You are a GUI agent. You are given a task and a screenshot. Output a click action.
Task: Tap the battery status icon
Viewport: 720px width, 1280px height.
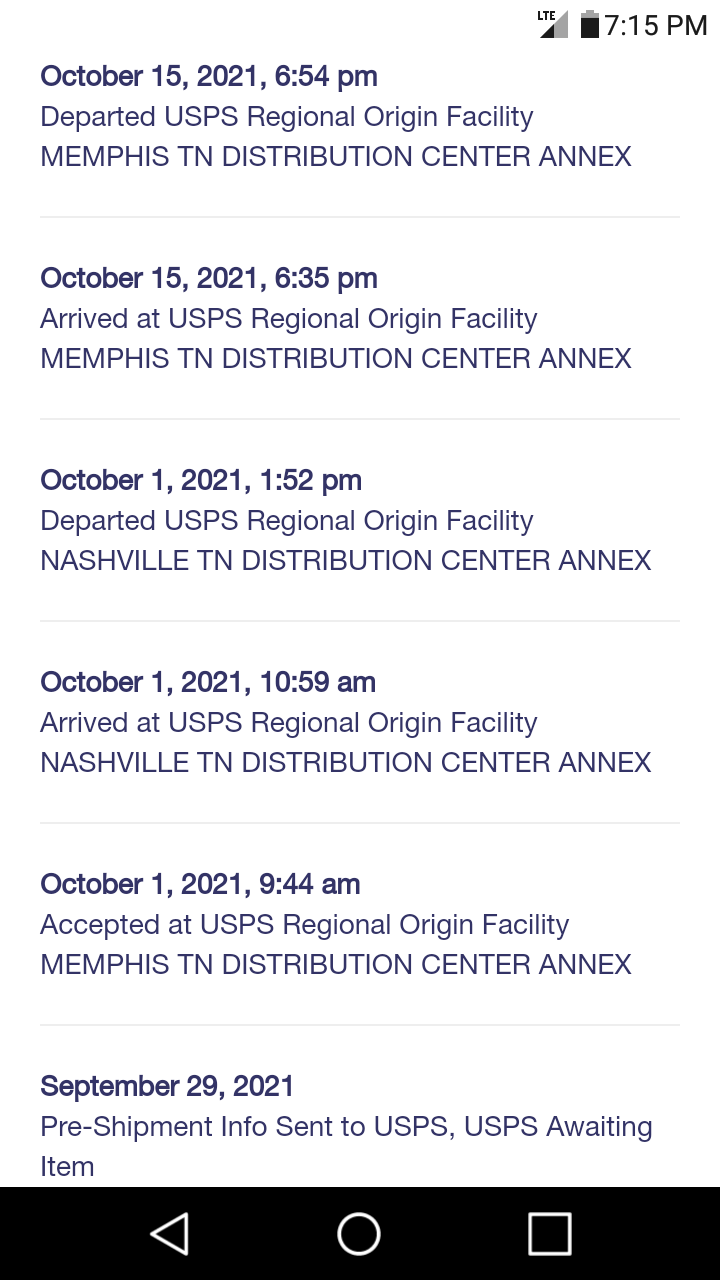point(589,24)
